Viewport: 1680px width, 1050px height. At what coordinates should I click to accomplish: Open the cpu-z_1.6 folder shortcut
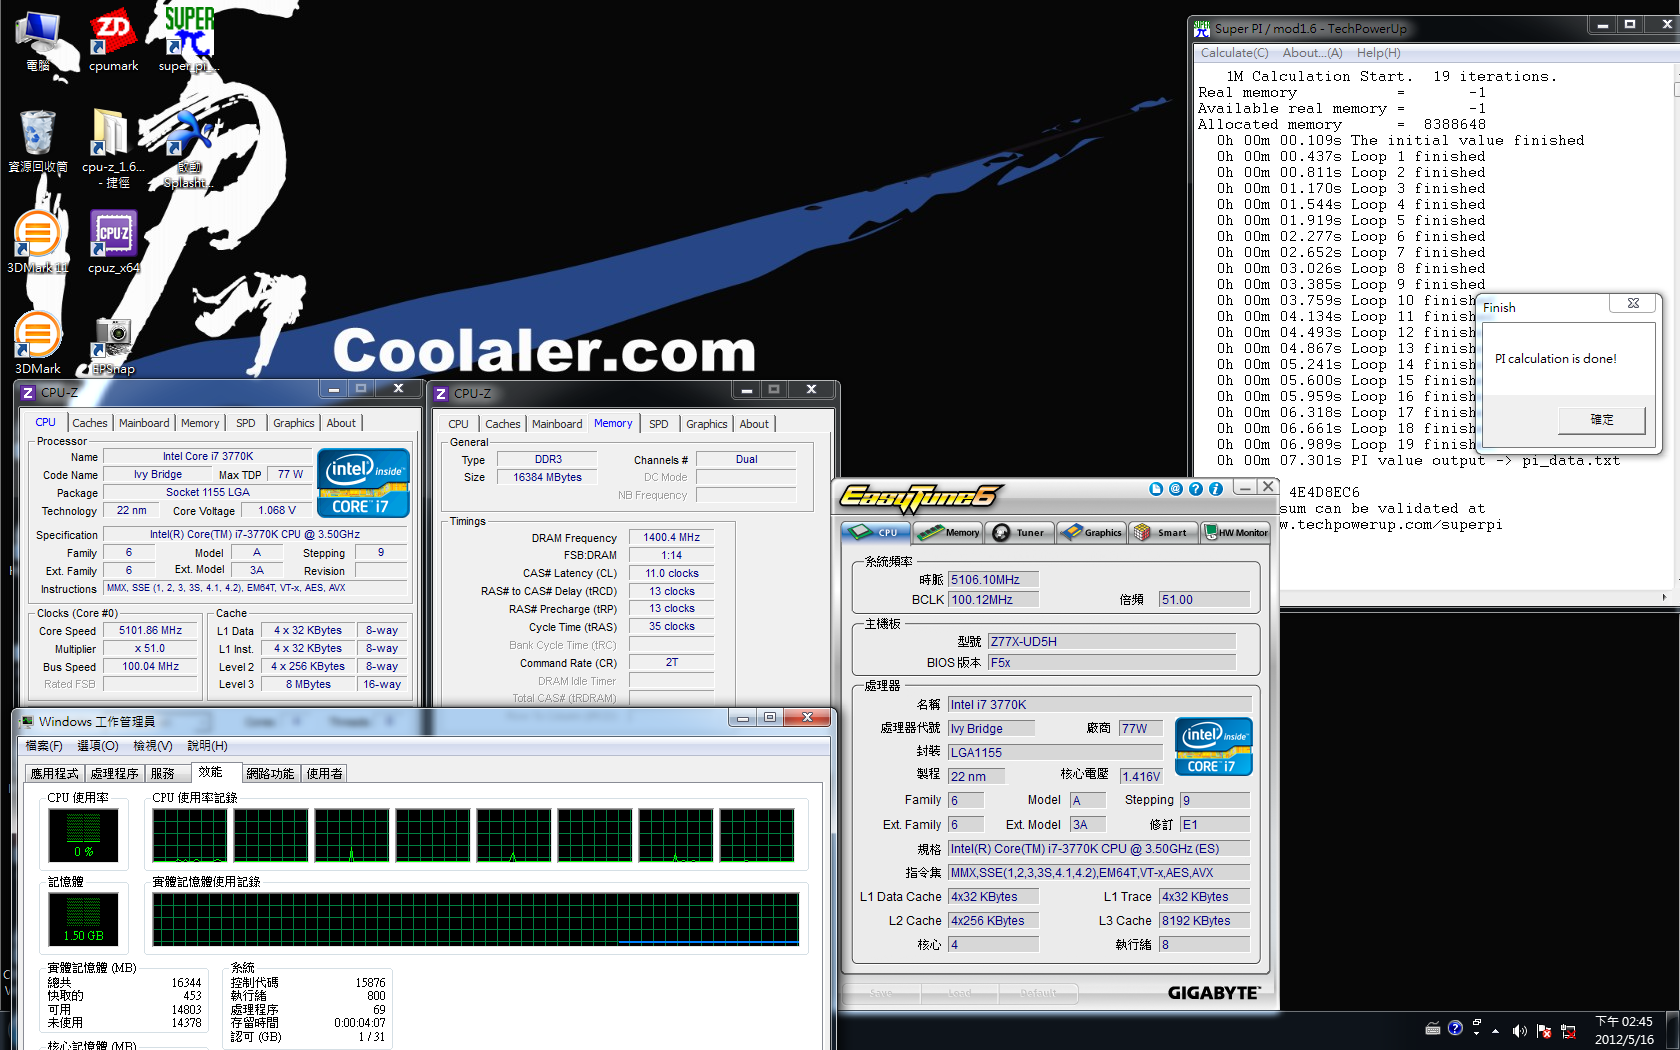(113, 148)
